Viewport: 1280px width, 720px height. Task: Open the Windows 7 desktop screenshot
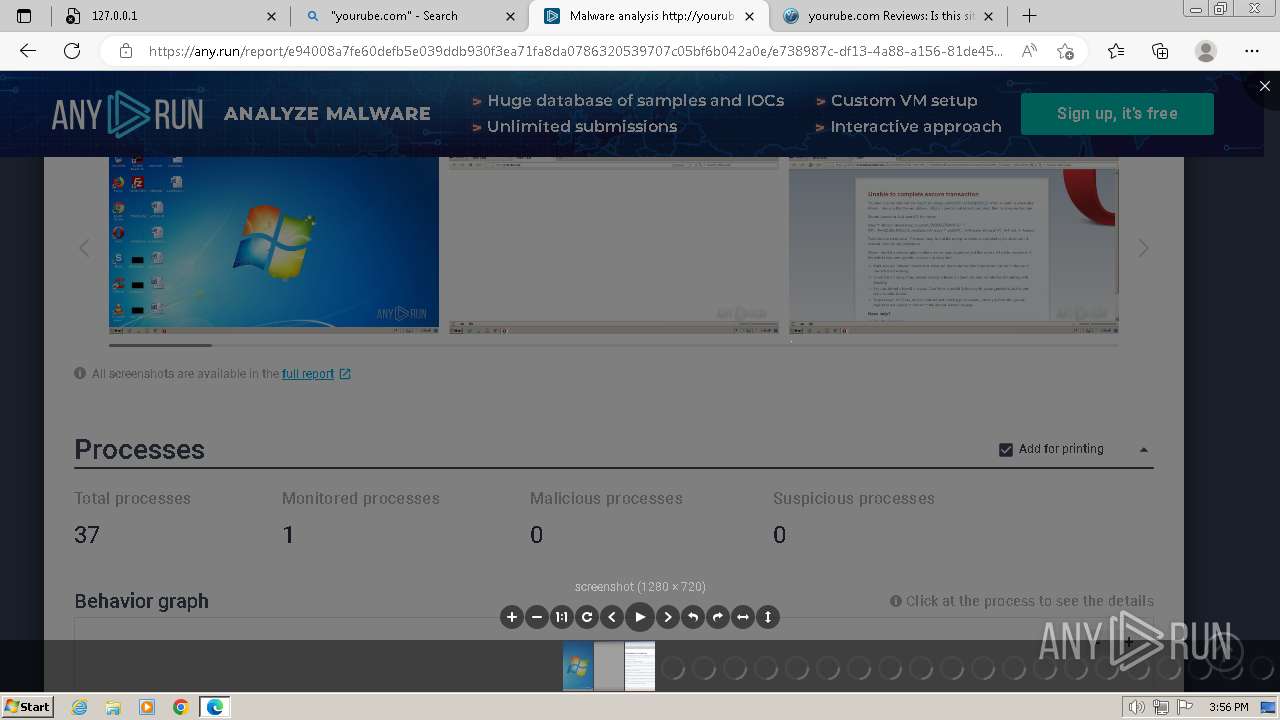click(274, 245)
